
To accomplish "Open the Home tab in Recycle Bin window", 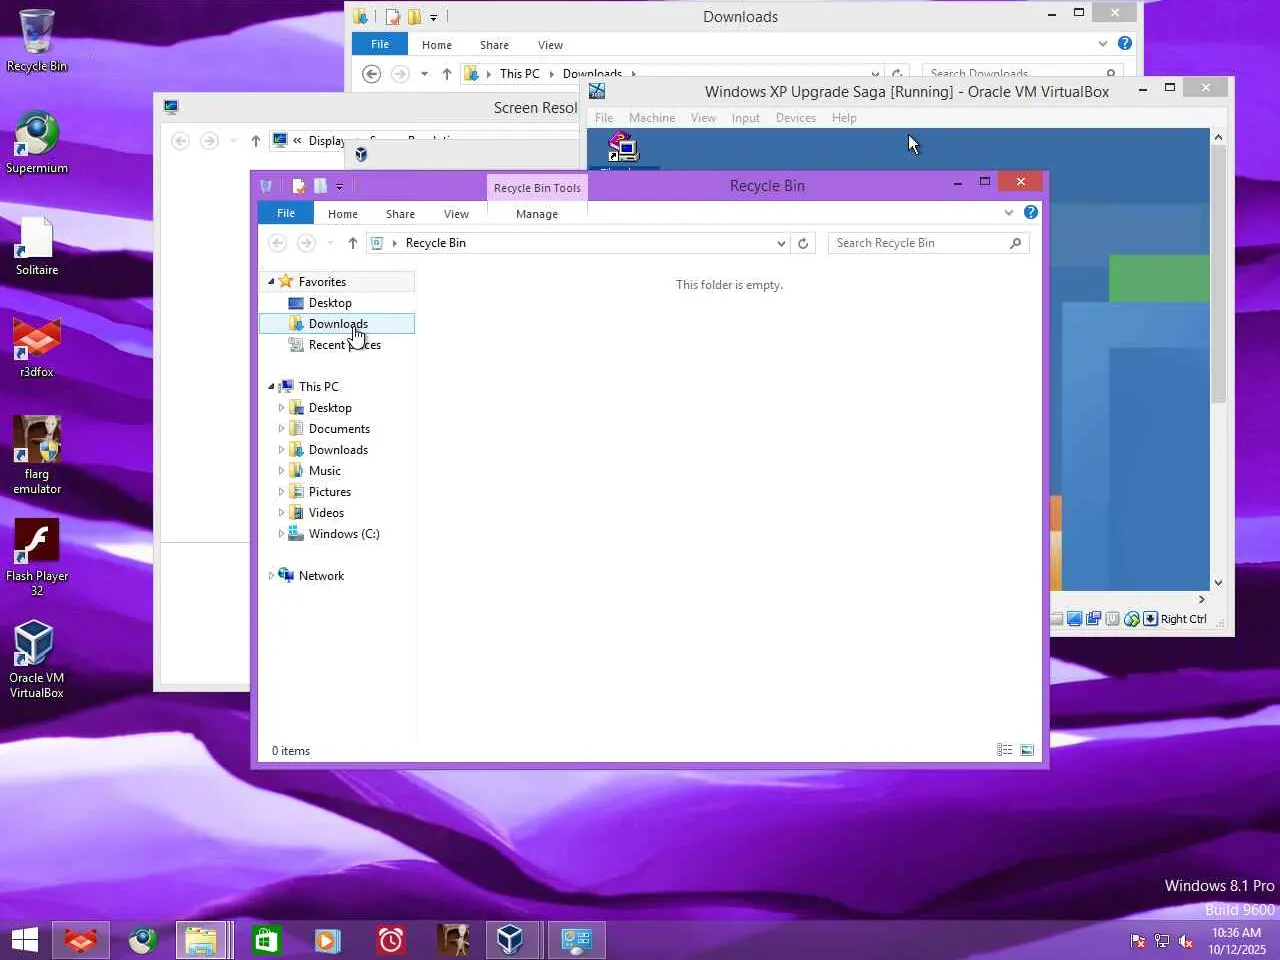I will (343, 214).
